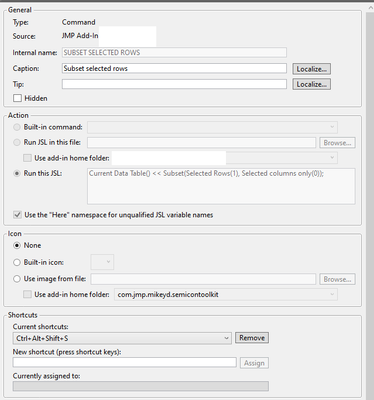Select the Run JSL in this file option
The image size is (374, 400).
(x=17, y=142)
